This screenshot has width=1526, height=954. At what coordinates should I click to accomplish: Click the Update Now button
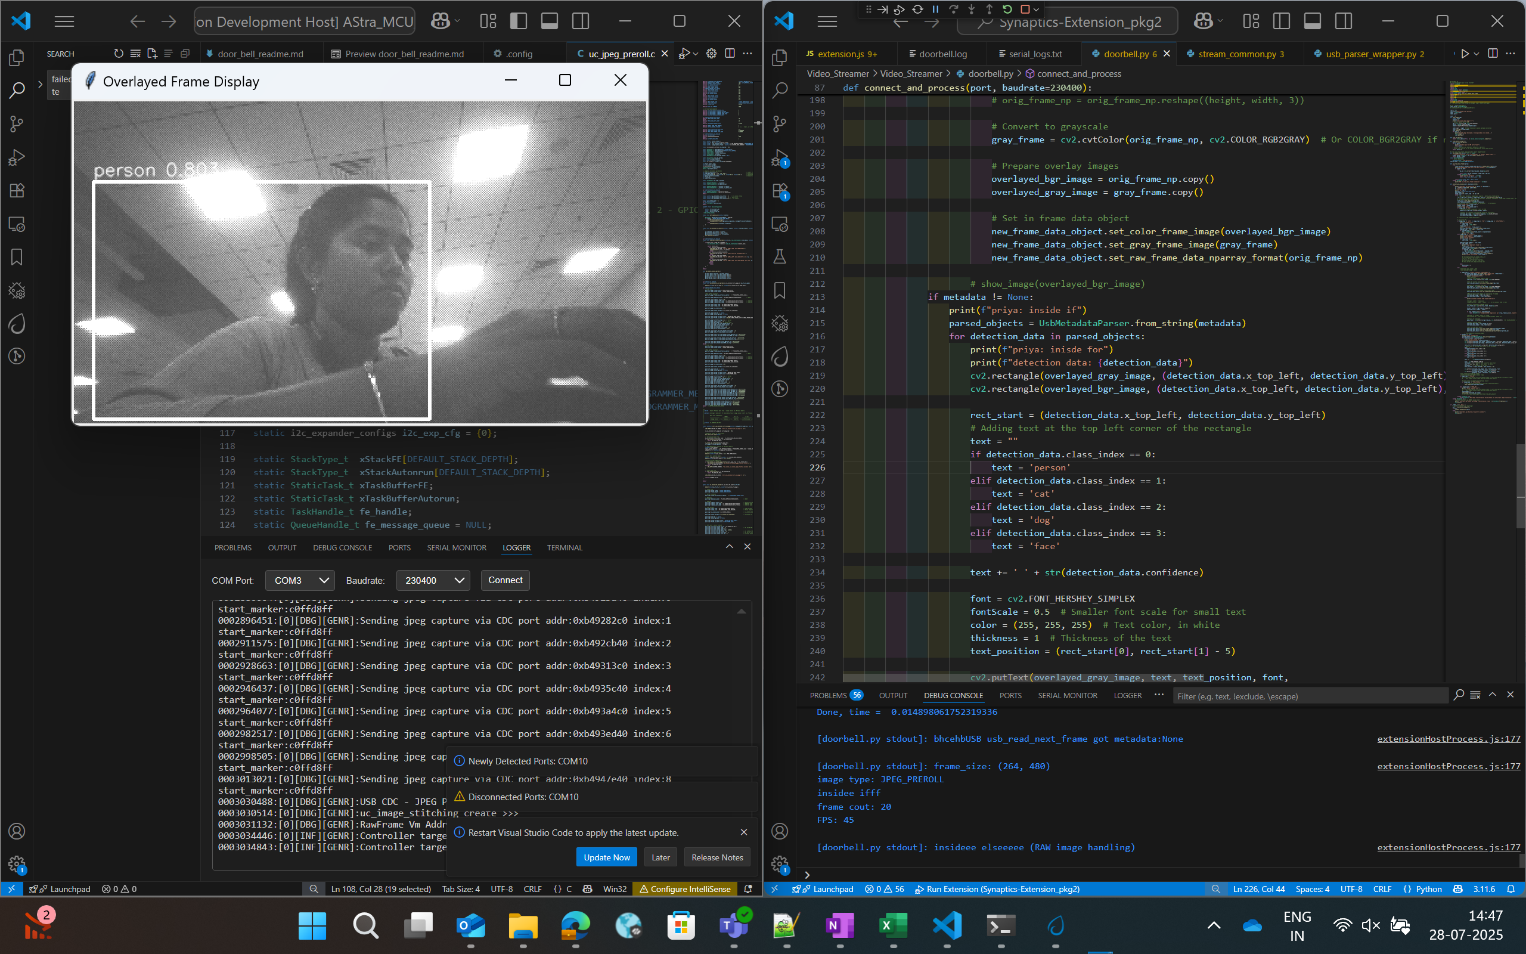tap(607, 857)
